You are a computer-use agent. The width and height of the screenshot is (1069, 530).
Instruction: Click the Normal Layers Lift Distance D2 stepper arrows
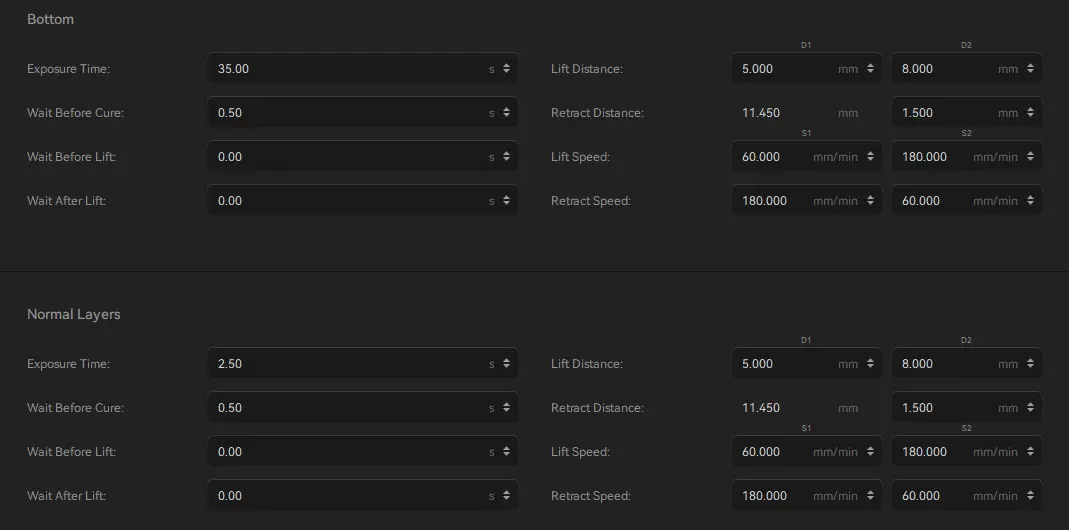(1030, 364)
